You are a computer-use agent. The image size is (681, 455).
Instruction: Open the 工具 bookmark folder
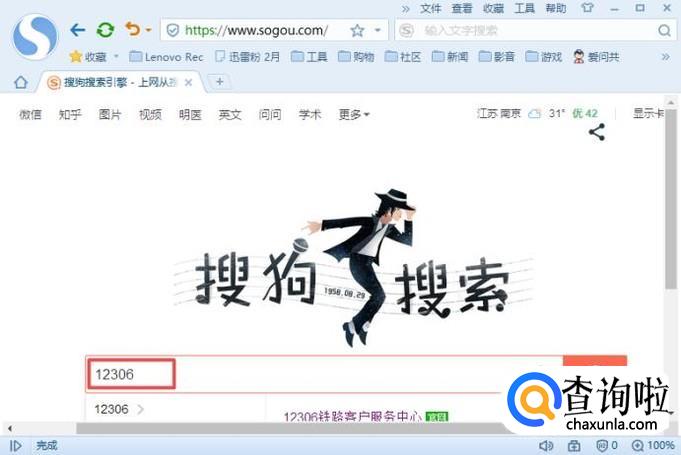click(309, 57)
